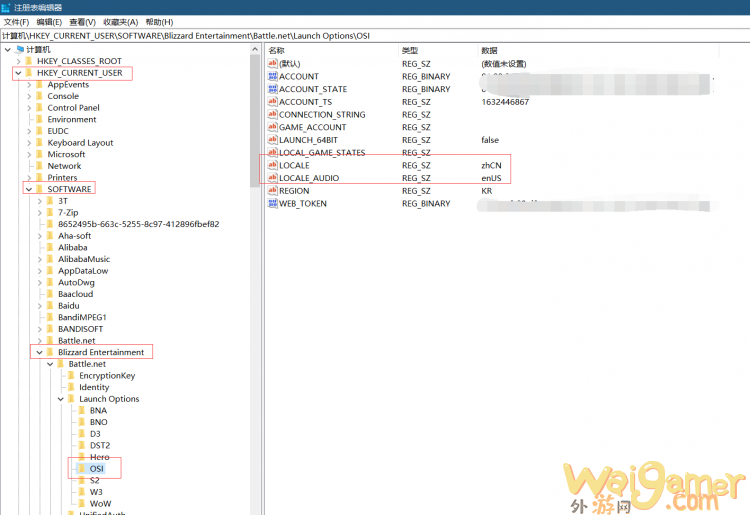Expand the Control Panel arrow

click(x=29, y=108)
